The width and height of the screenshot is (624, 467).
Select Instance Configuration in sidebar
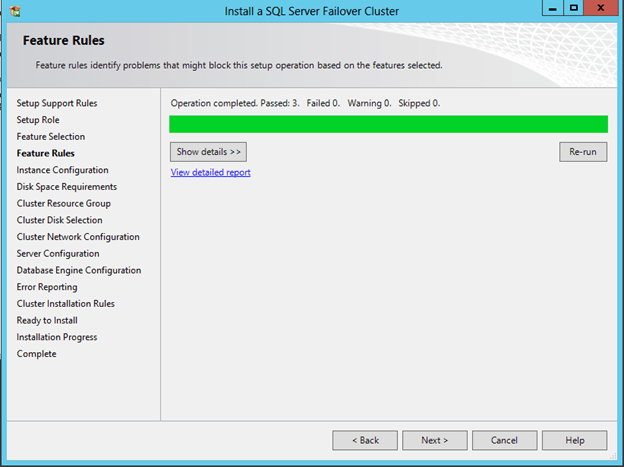(63, 170)
